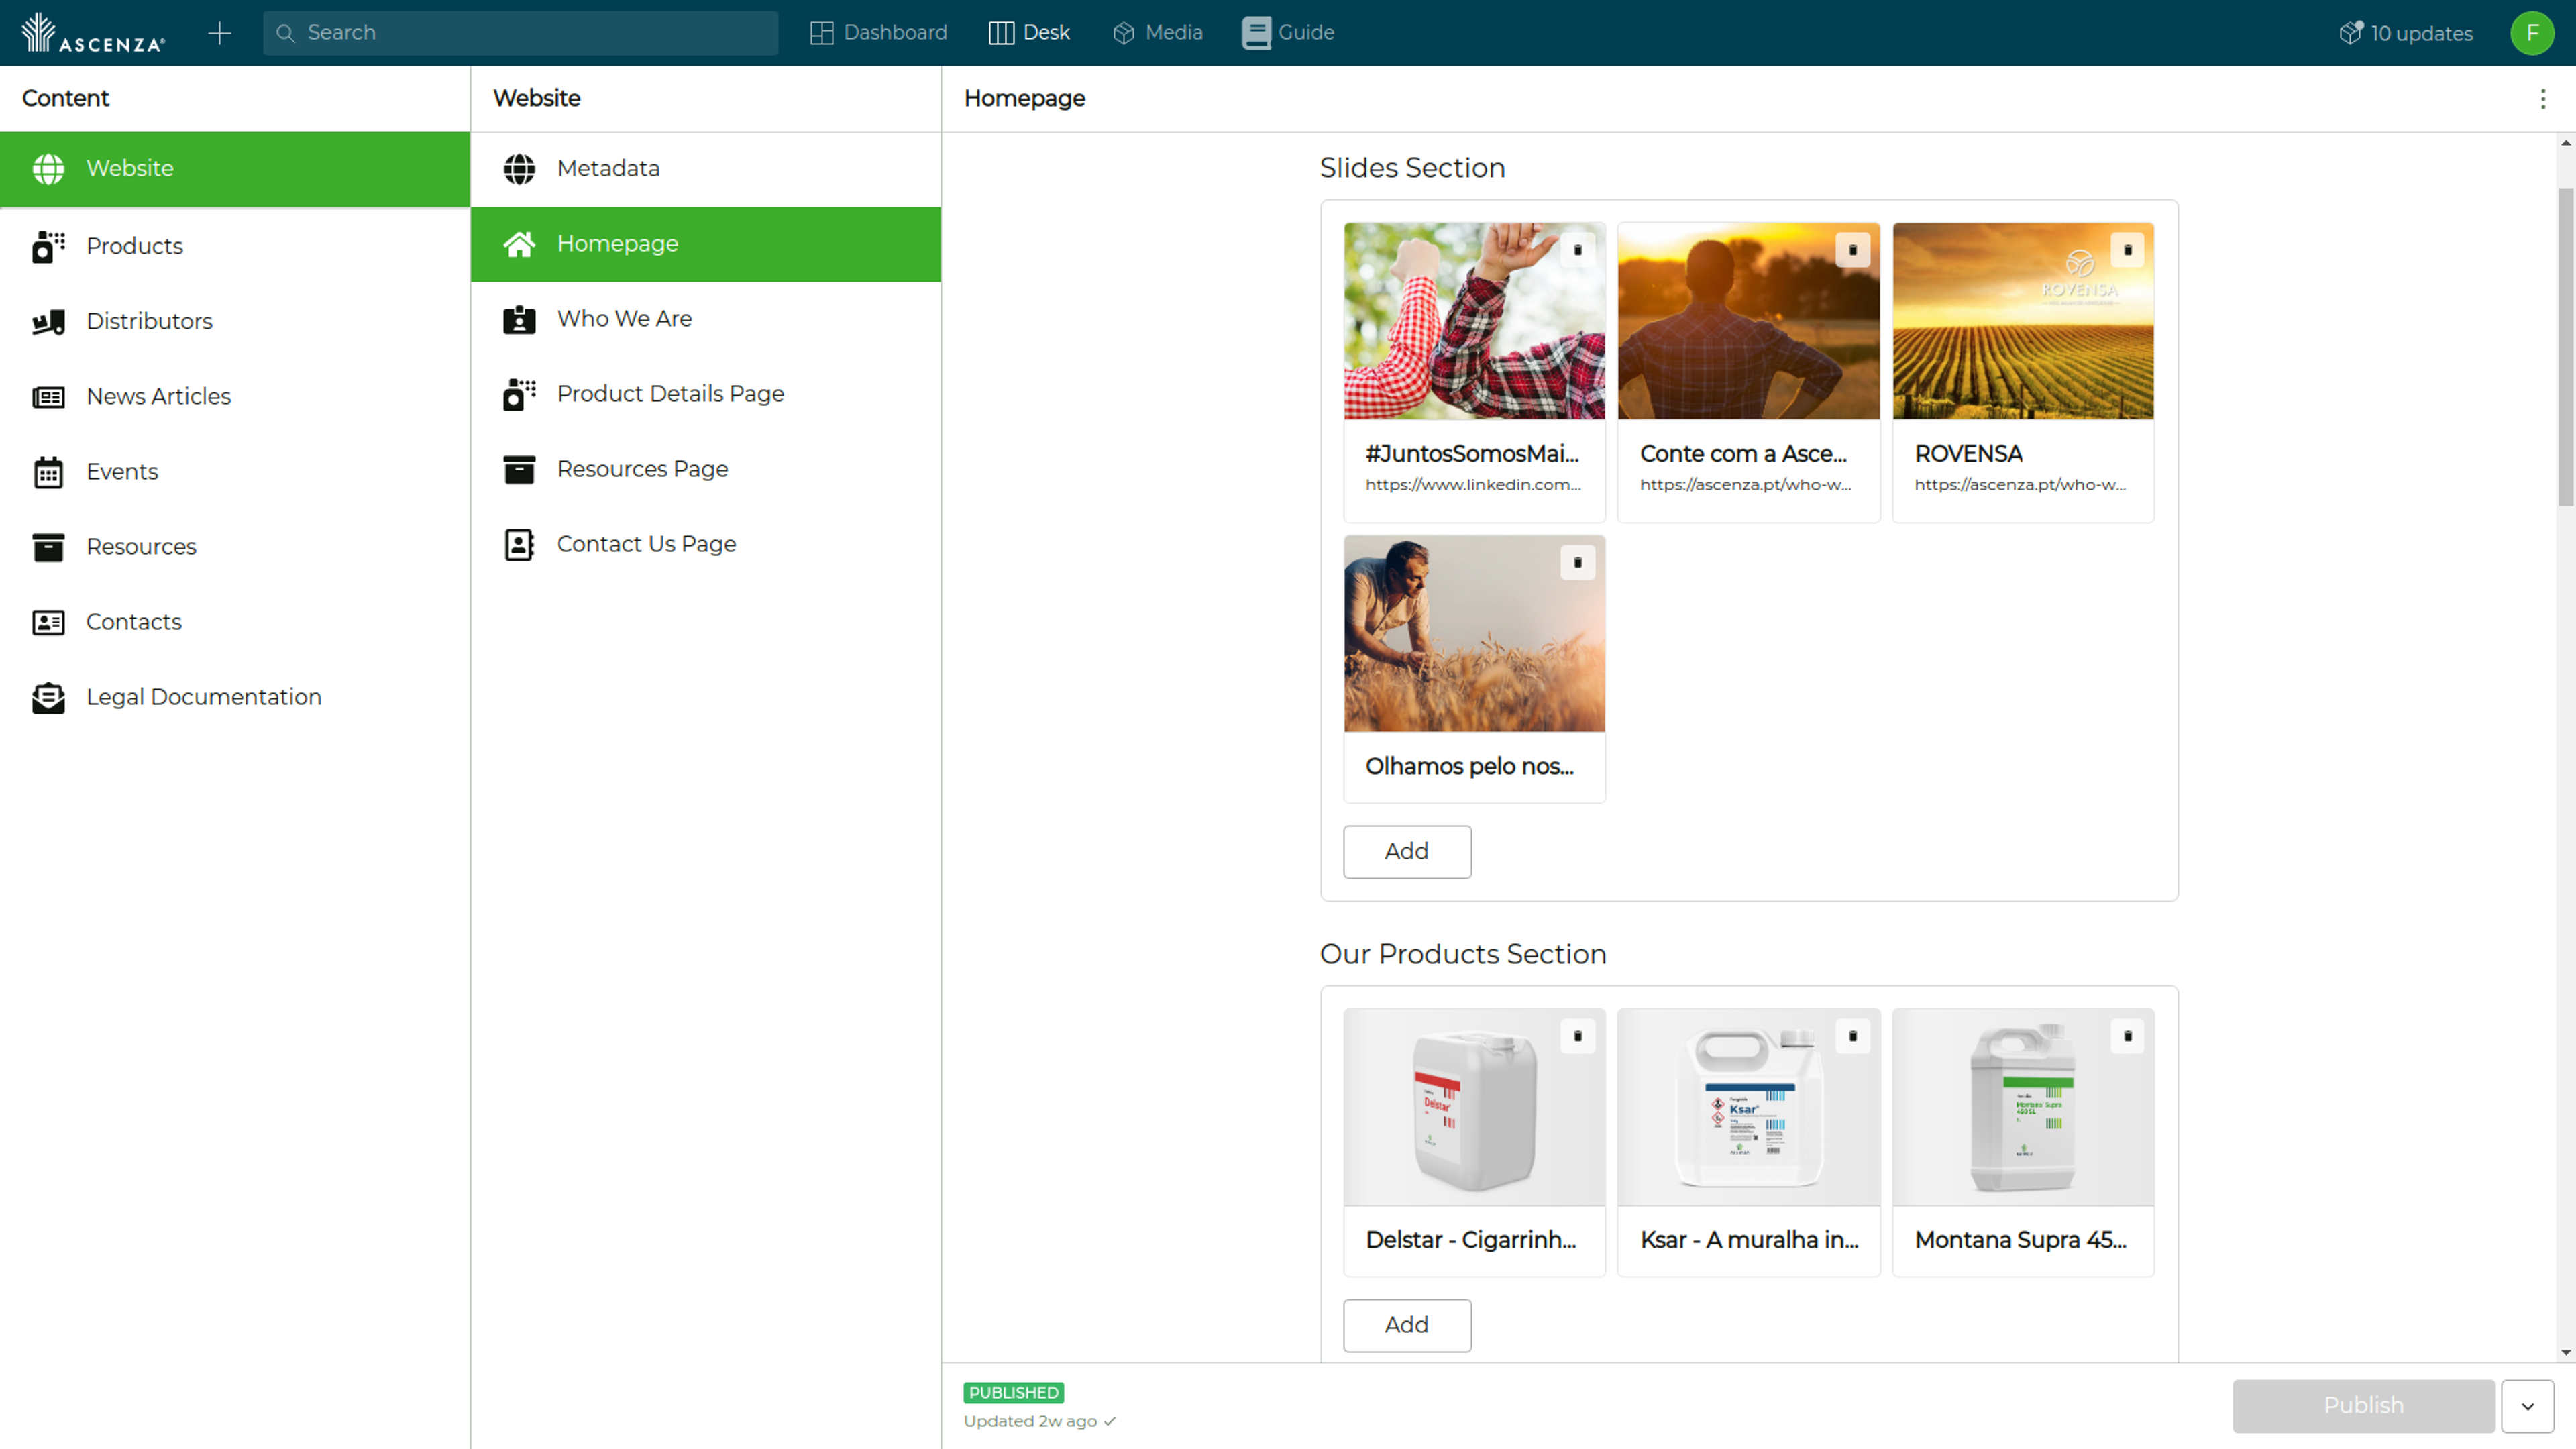
Task: Open Who We Are page
Action: click(x=624, y=319)
